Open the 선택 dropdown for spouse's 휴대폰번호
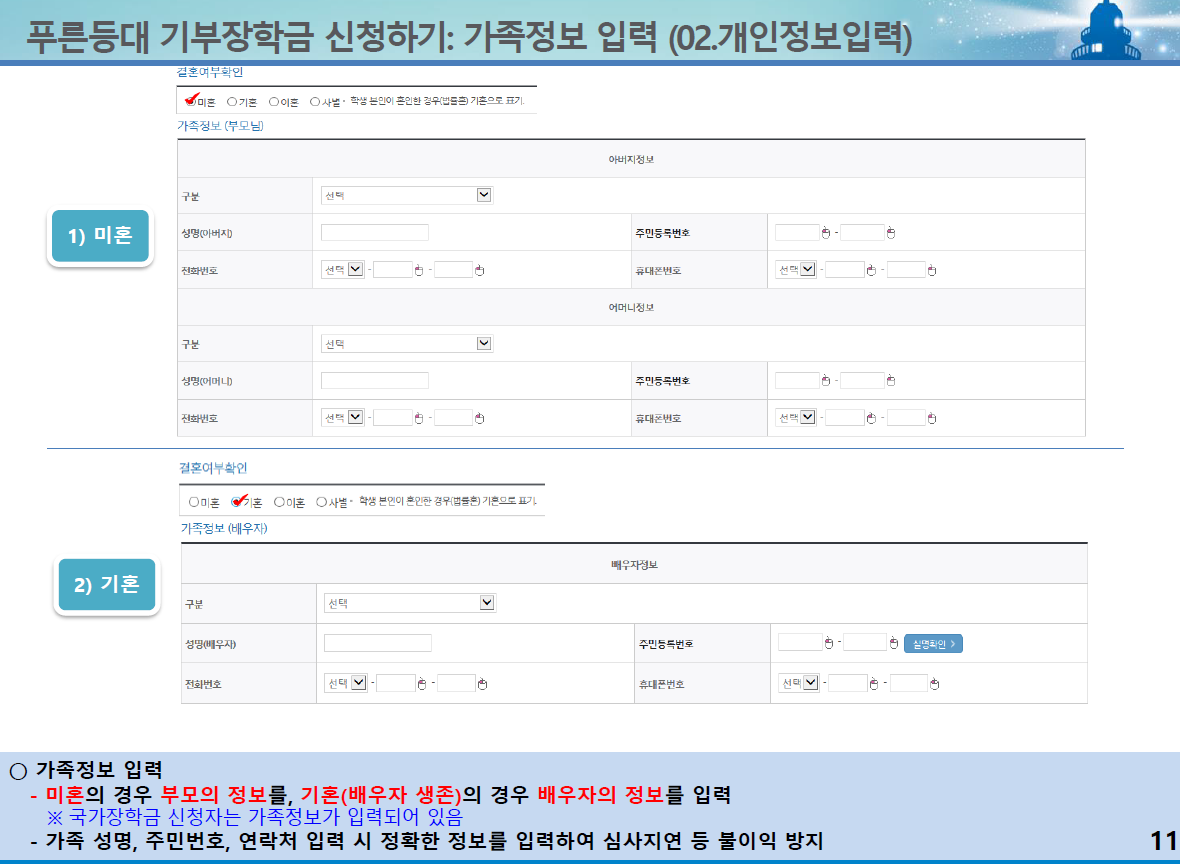This screenshot has width=1180, height=864. click(798, 683)
